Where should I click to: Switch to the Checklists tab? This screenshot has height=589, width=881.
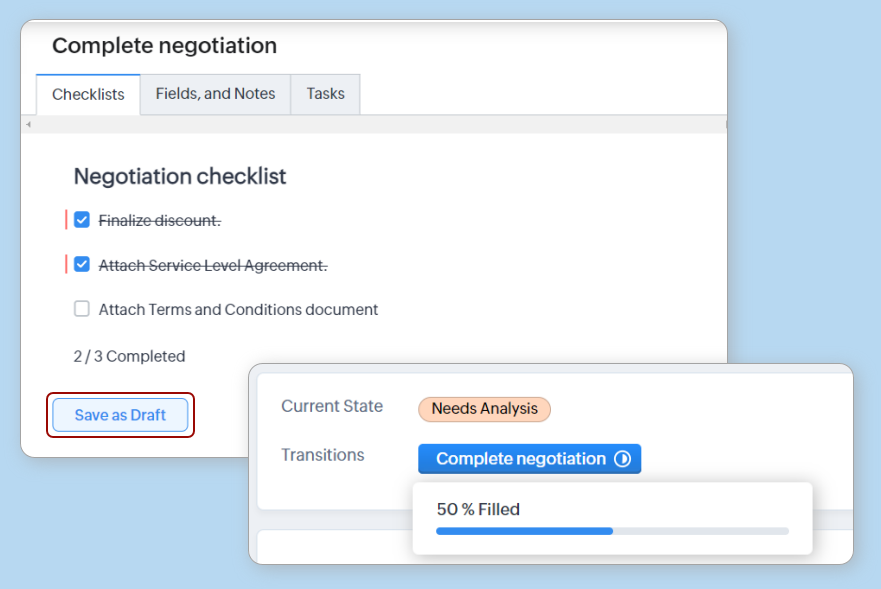(x=88, y=94)
